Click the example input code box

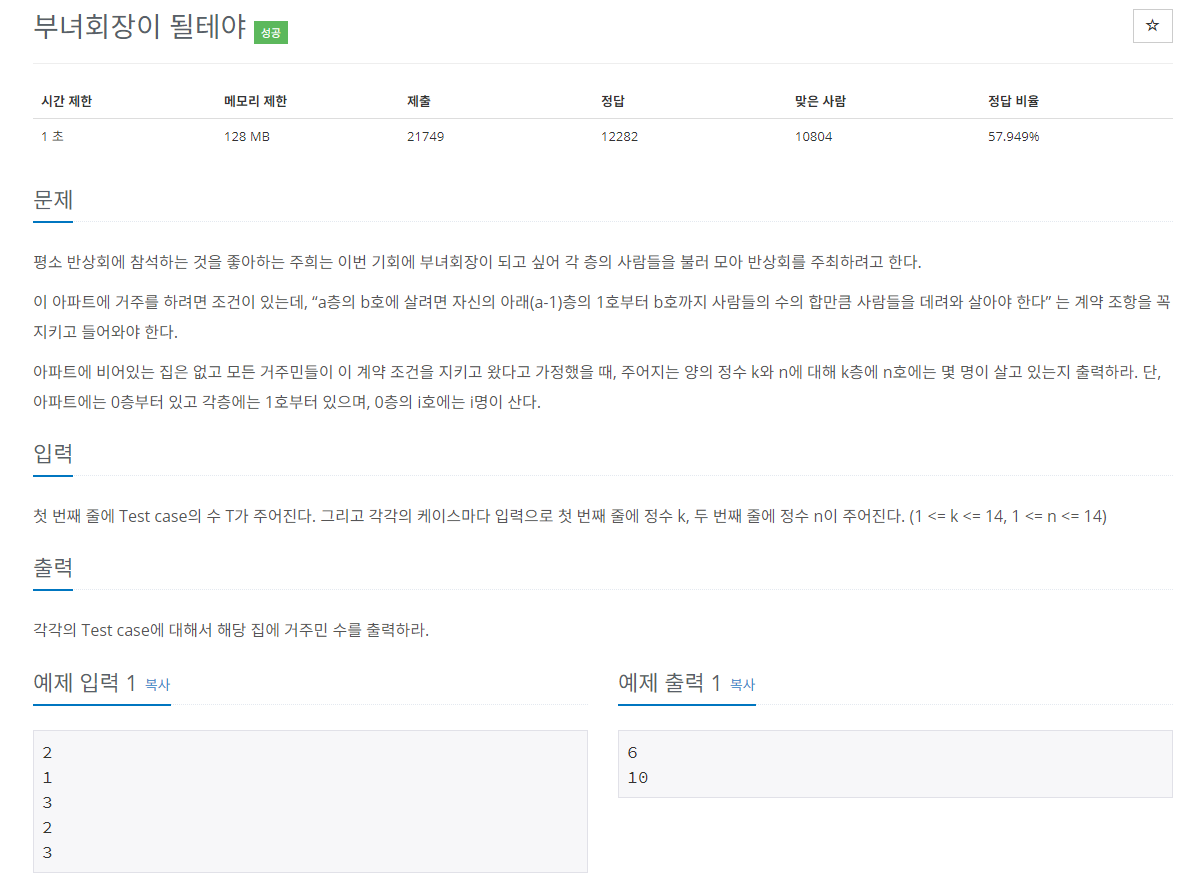[310, 801]
